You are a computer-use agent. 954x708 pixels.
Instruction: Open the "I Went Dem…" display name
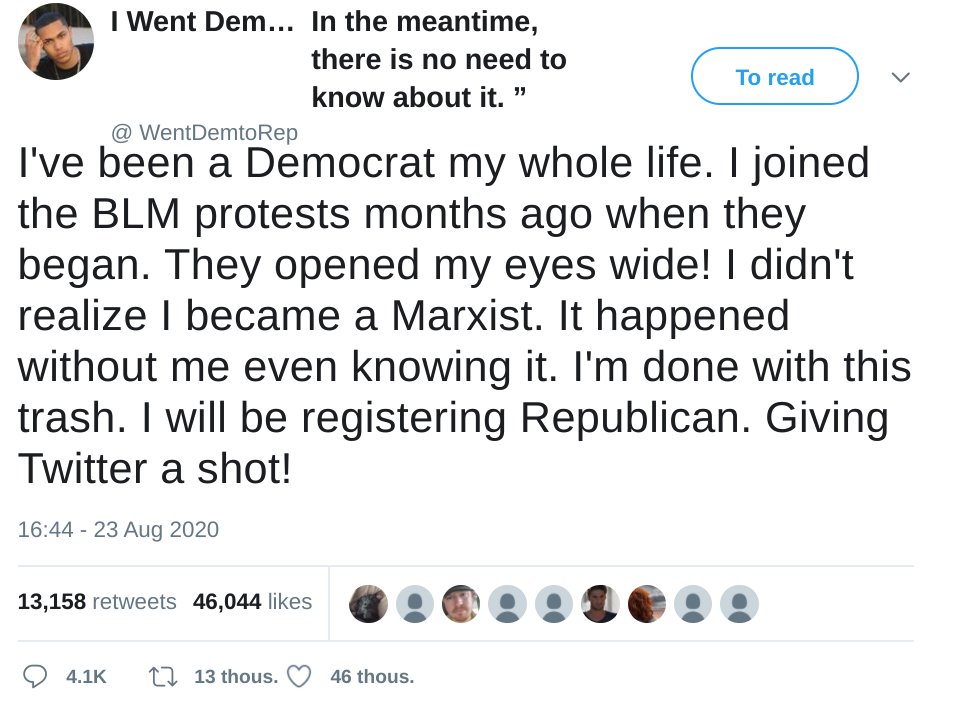click(x=203, y=23)
